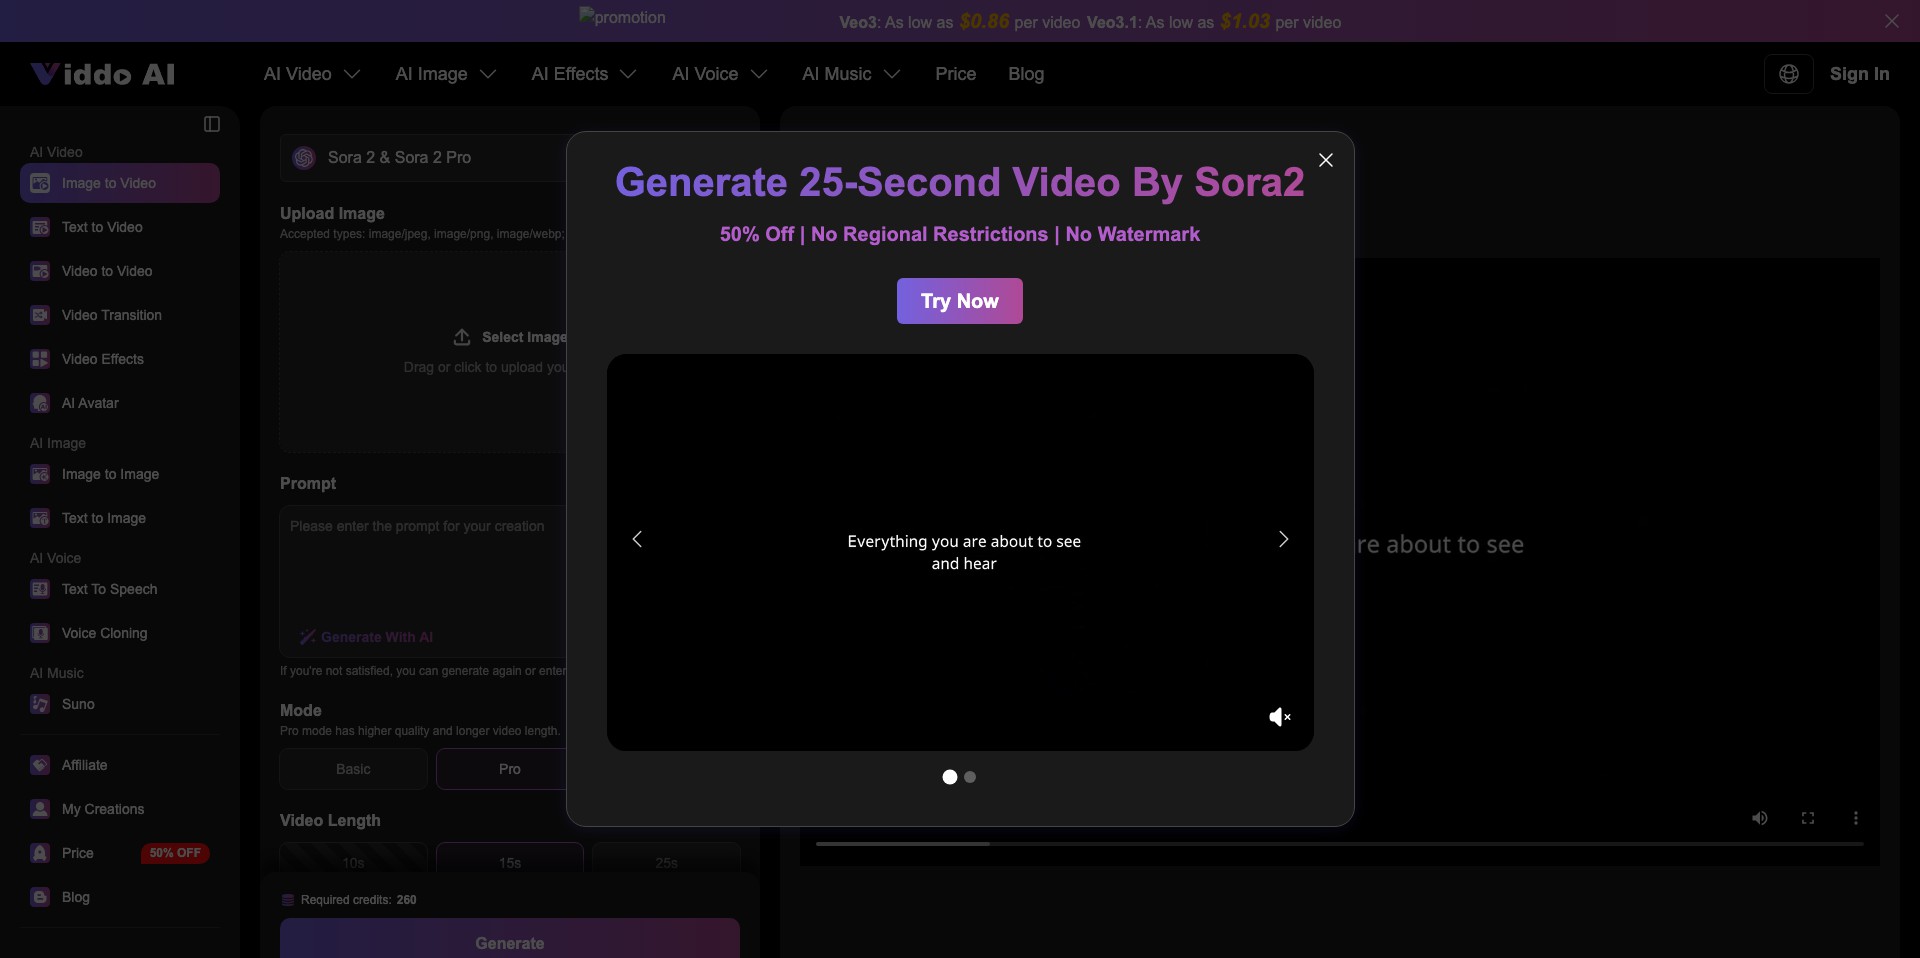
Task: Click the Text To Speech sidebar icon
Action: point(40,589)
